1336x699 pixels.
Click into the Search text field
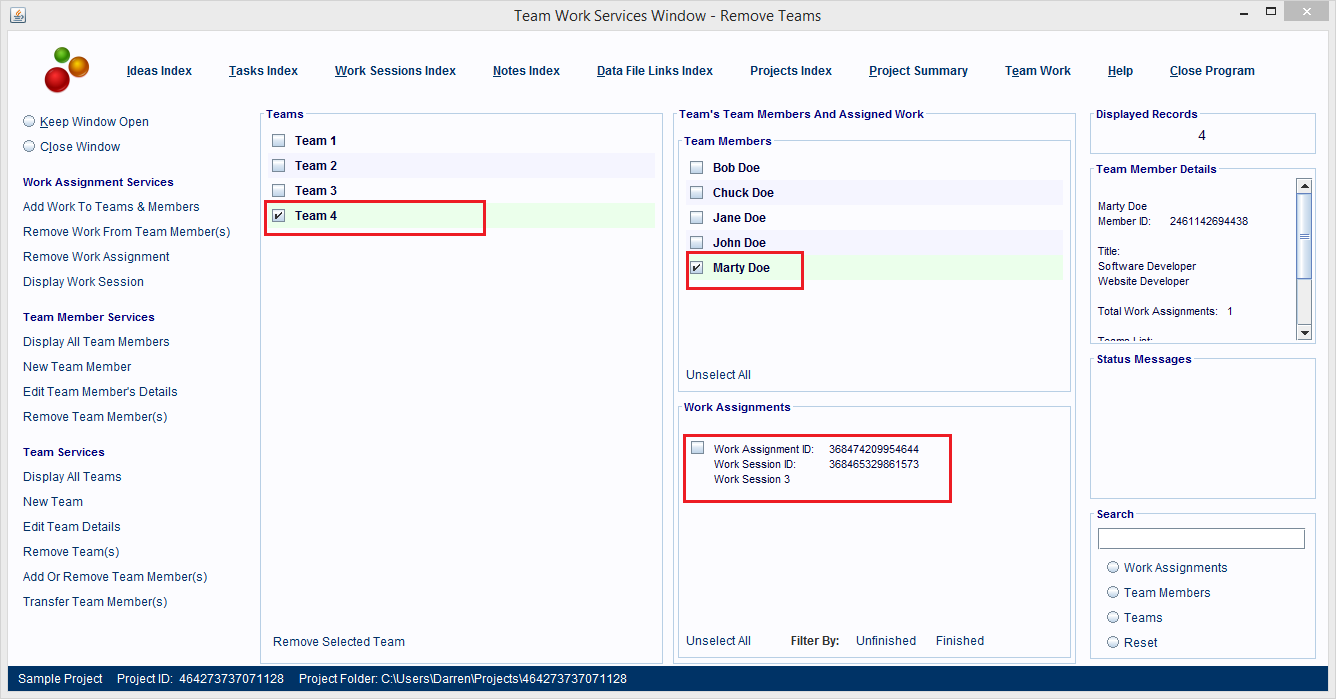[x=1201, y=539]
